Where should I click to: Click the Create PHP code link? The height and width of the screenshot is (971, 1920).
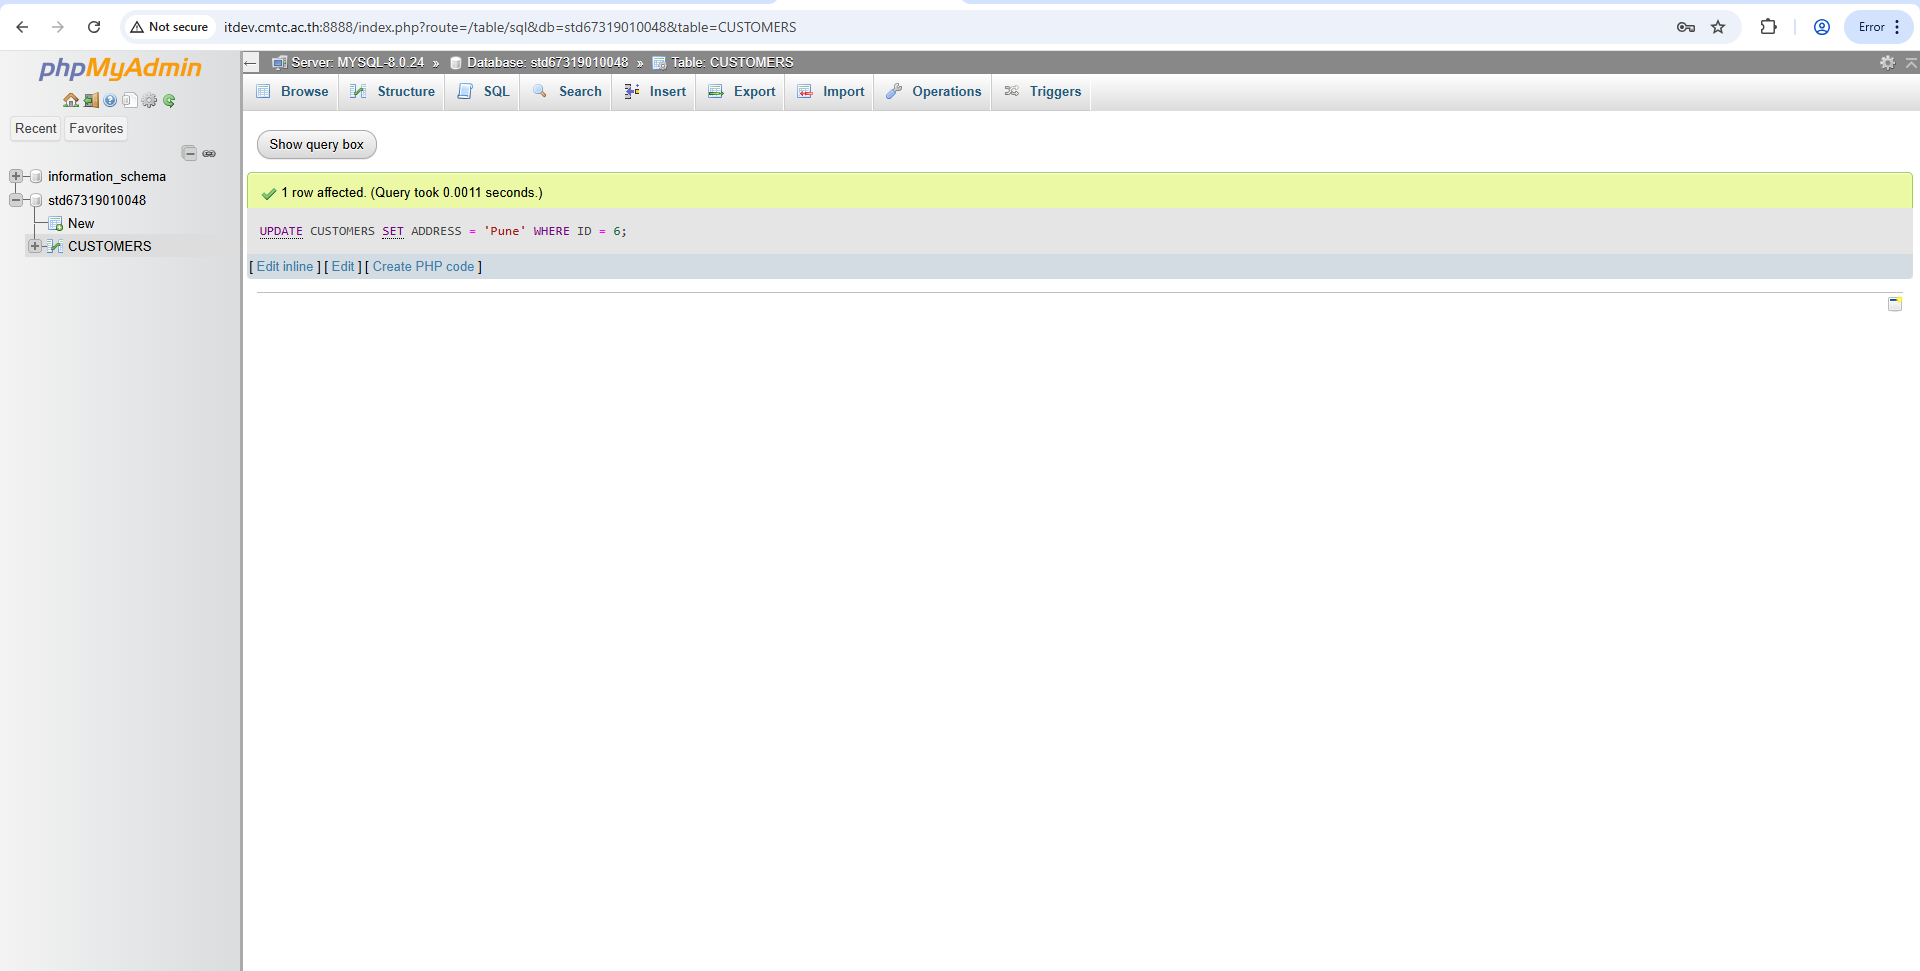[x=423, y=266]
